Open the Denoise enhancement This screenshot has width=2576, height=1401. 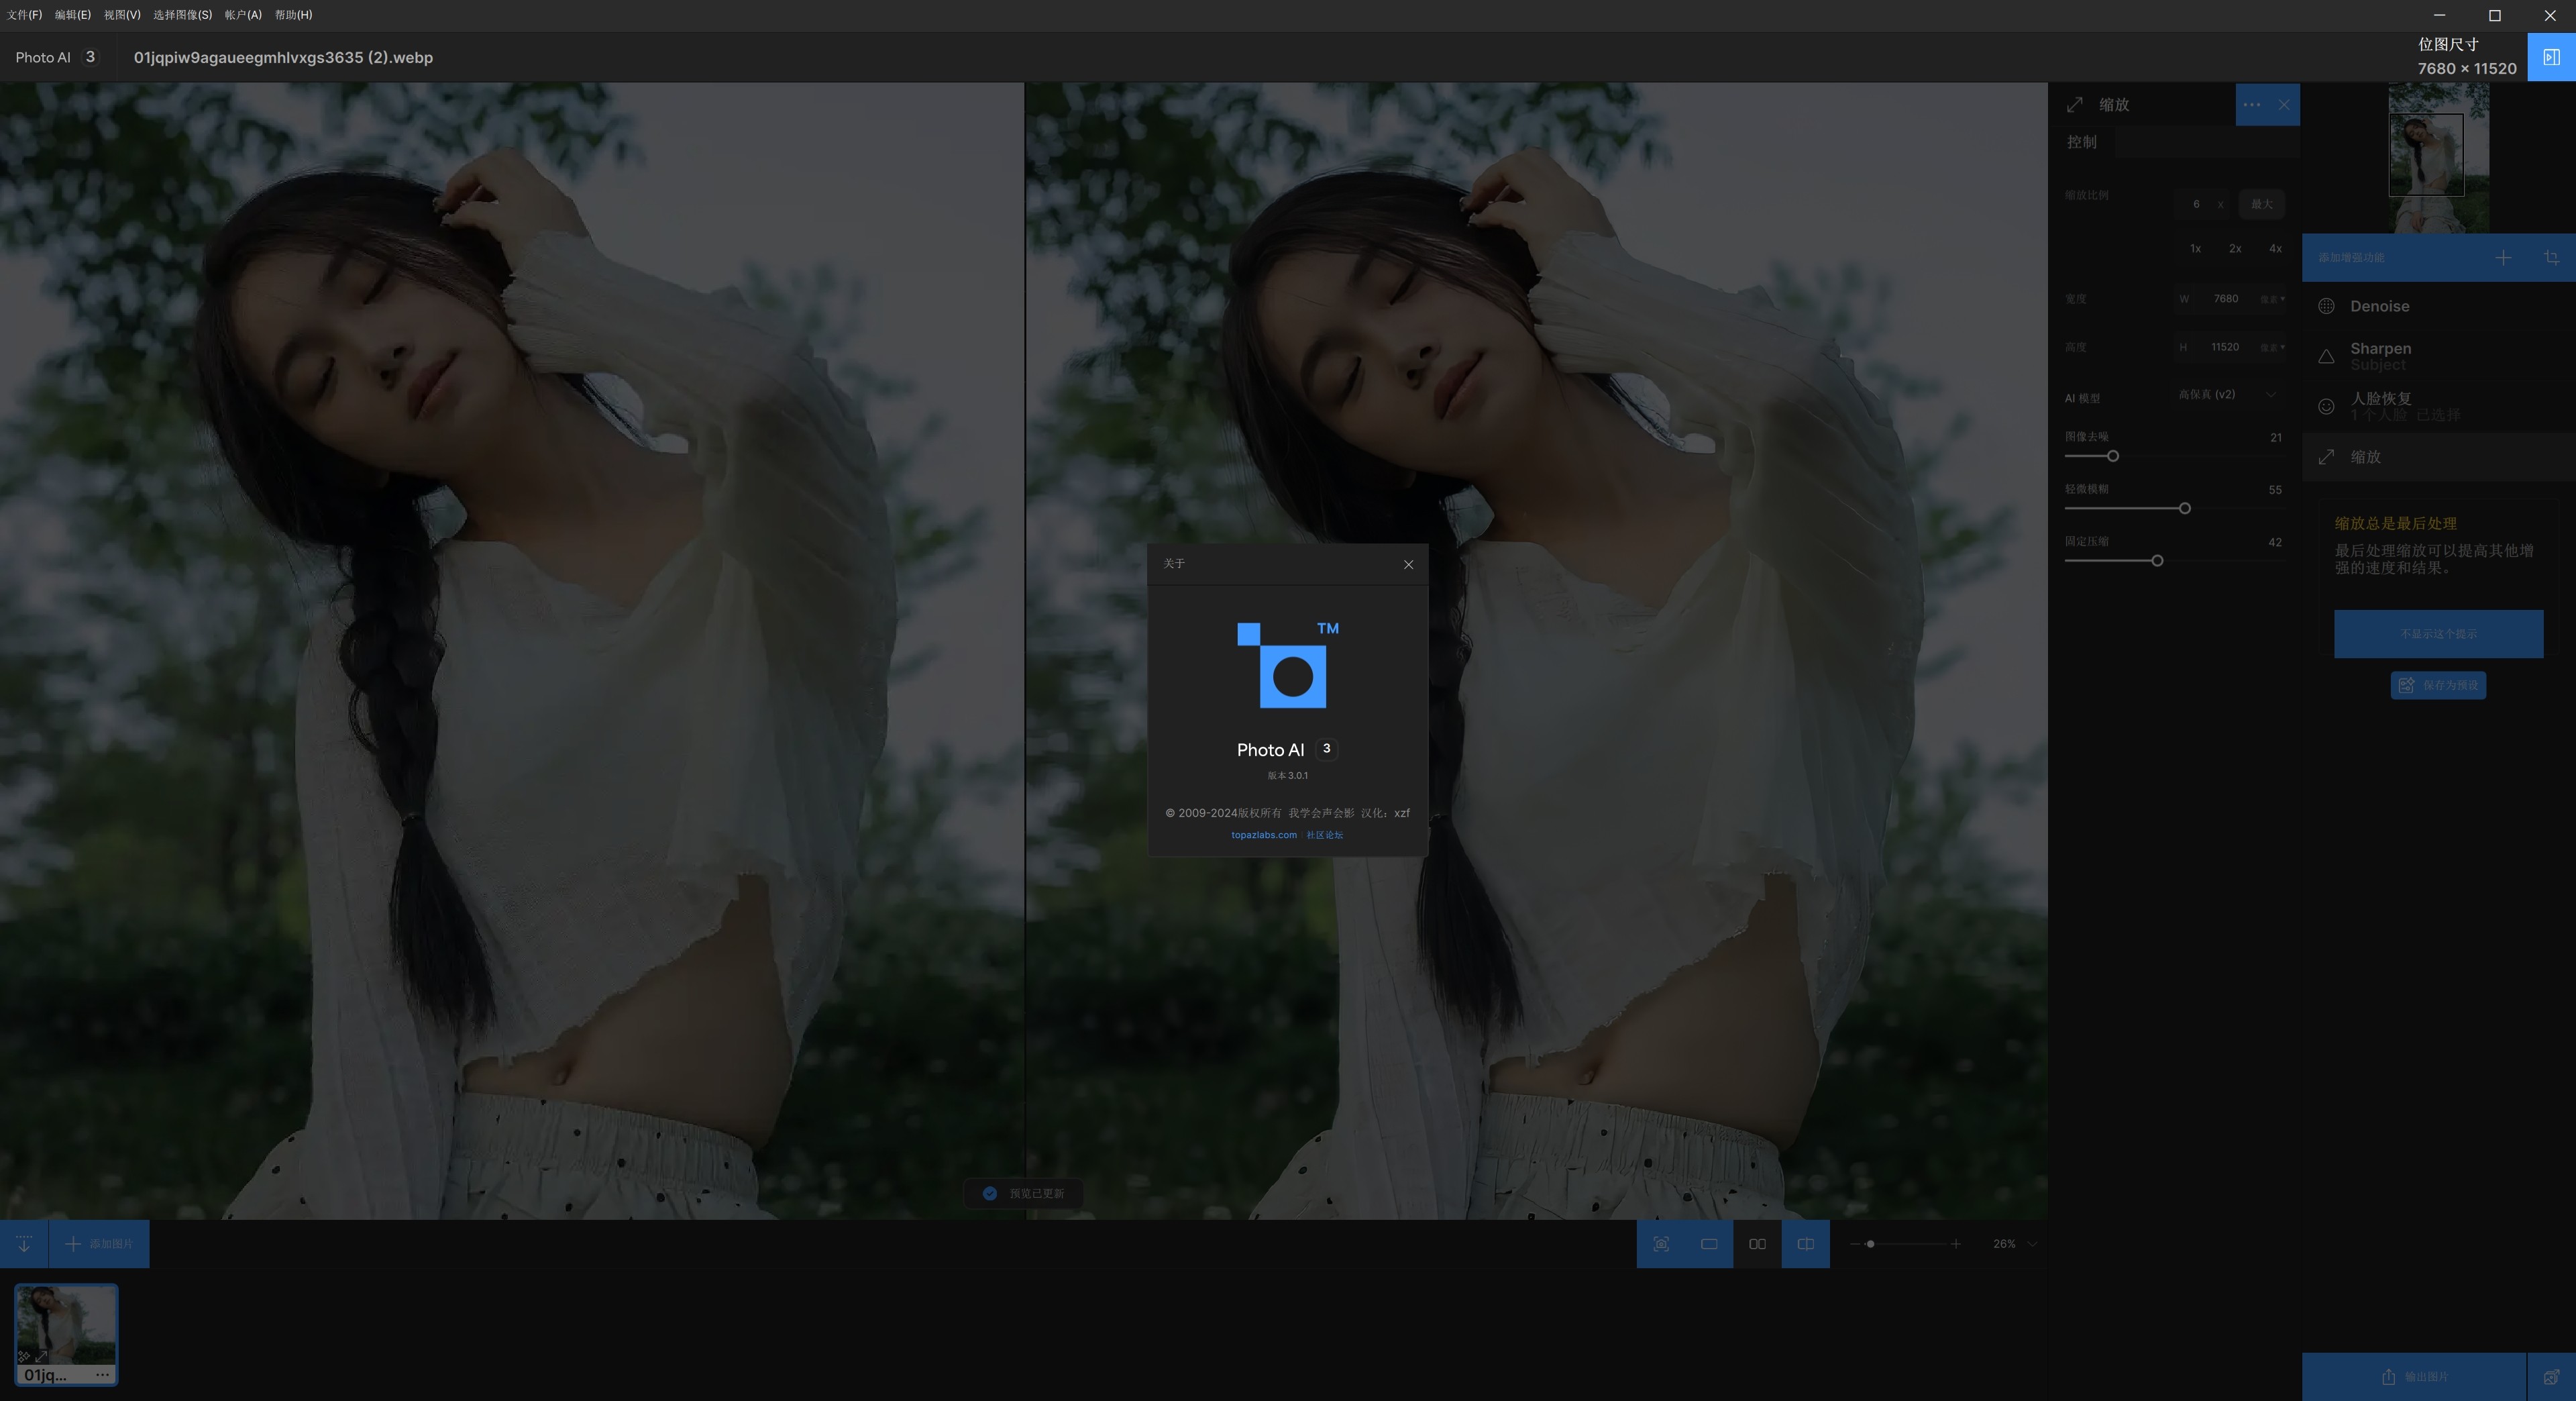click(2439, 306)
